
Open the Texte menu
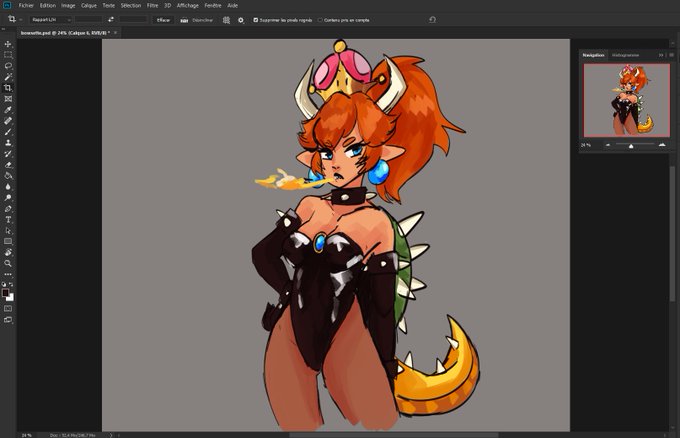tap(109, 6)
